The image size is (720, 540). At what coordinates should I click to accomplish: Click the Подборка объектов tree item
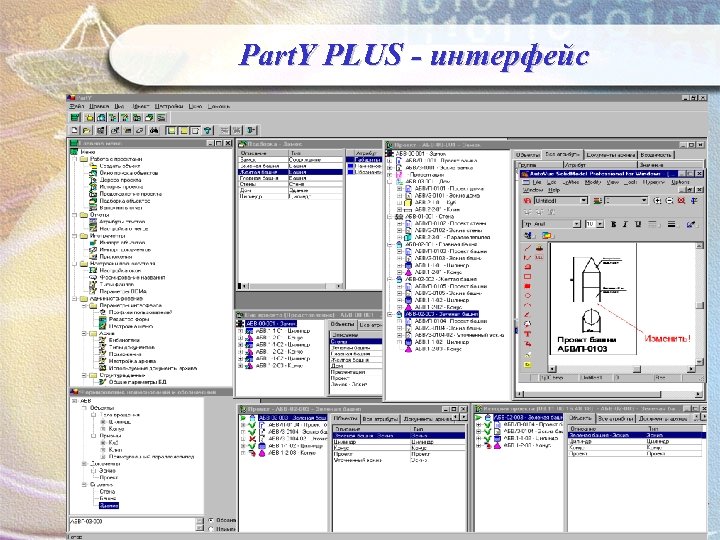point(124,201)
